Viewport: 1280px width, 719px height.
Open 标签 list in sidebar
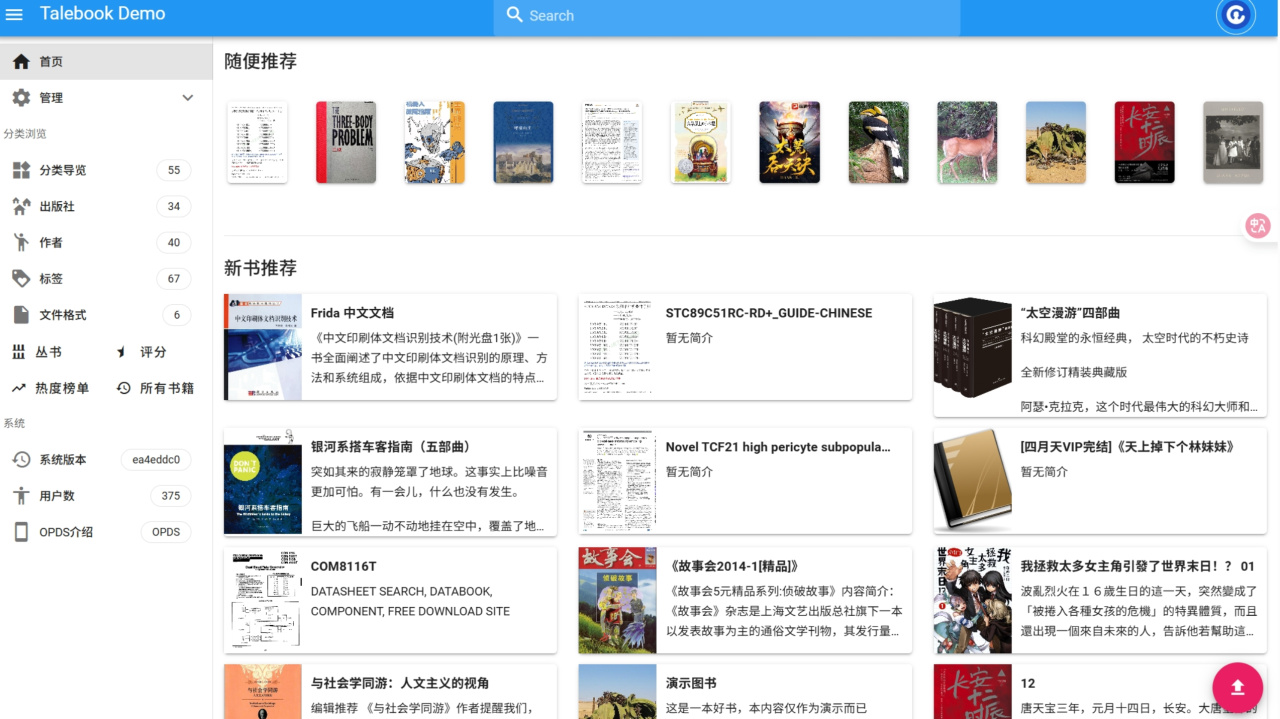[106, 279]
